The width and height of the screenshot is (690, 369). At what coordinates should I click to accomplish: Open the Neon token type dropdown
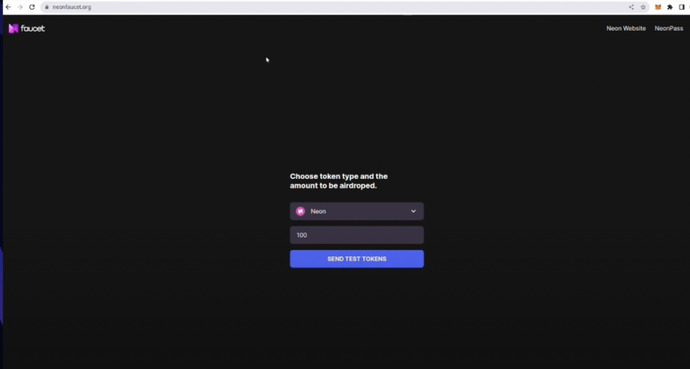tap(356, 211)
